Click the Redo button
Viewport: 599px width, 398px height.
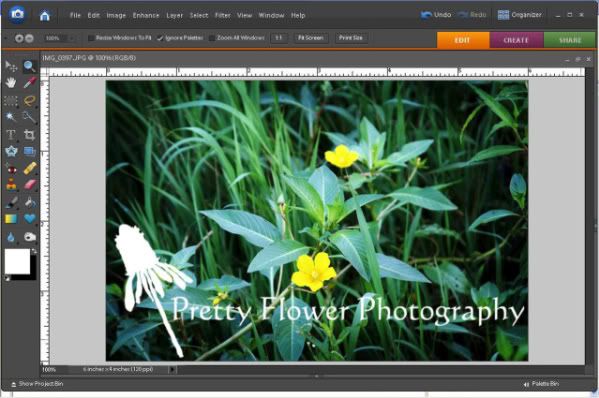472,15
